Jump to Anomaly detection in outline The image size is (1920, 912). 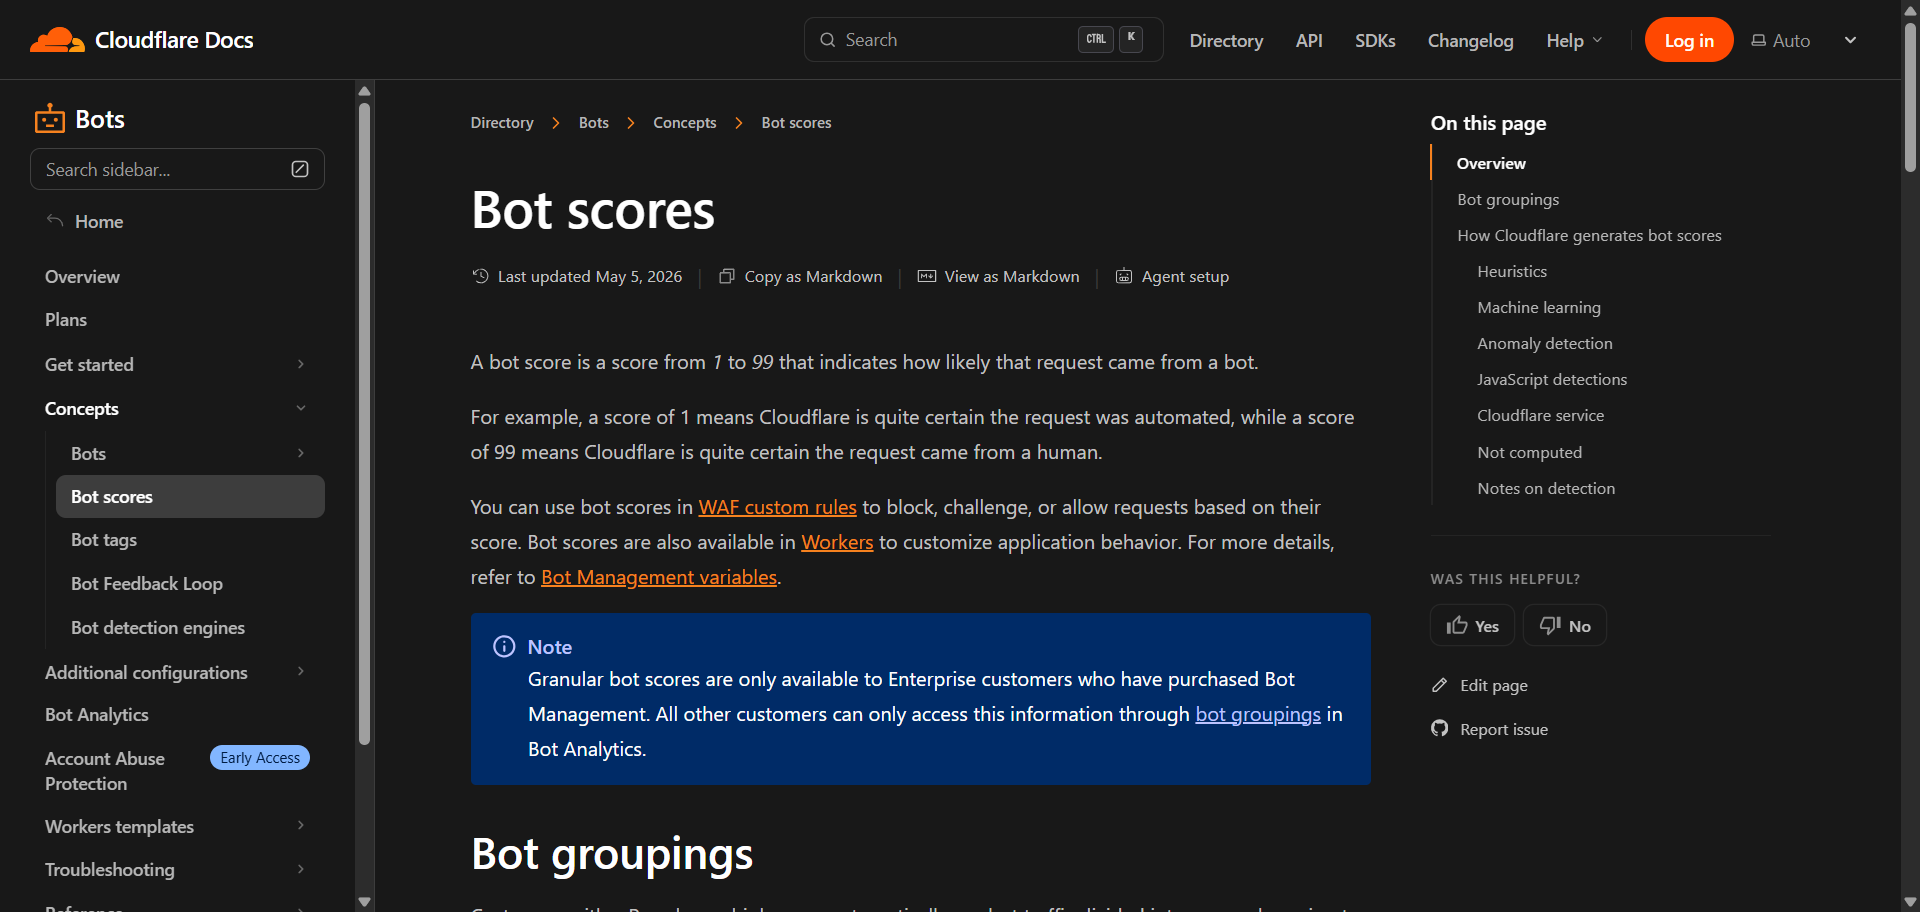pos(1545,343)
